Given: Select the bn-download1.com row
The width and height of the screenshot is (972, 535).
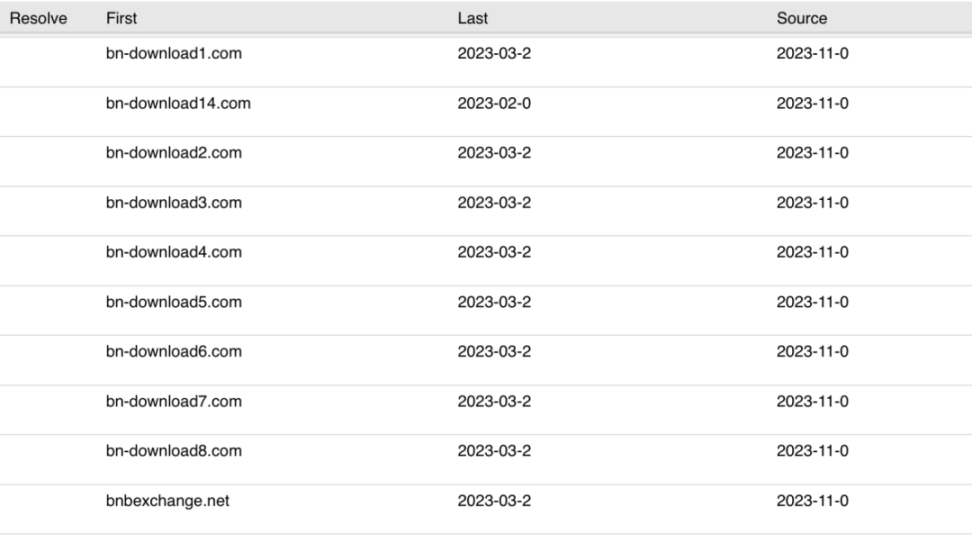Looking at the screenshot, I should 173,53.
